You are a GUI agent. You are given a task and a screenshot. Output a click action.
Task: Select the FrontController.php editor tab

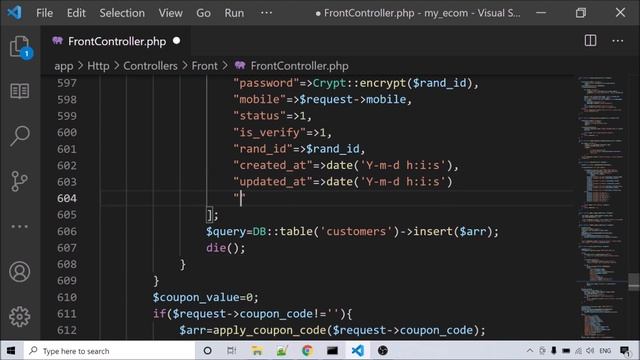[116, 41]
